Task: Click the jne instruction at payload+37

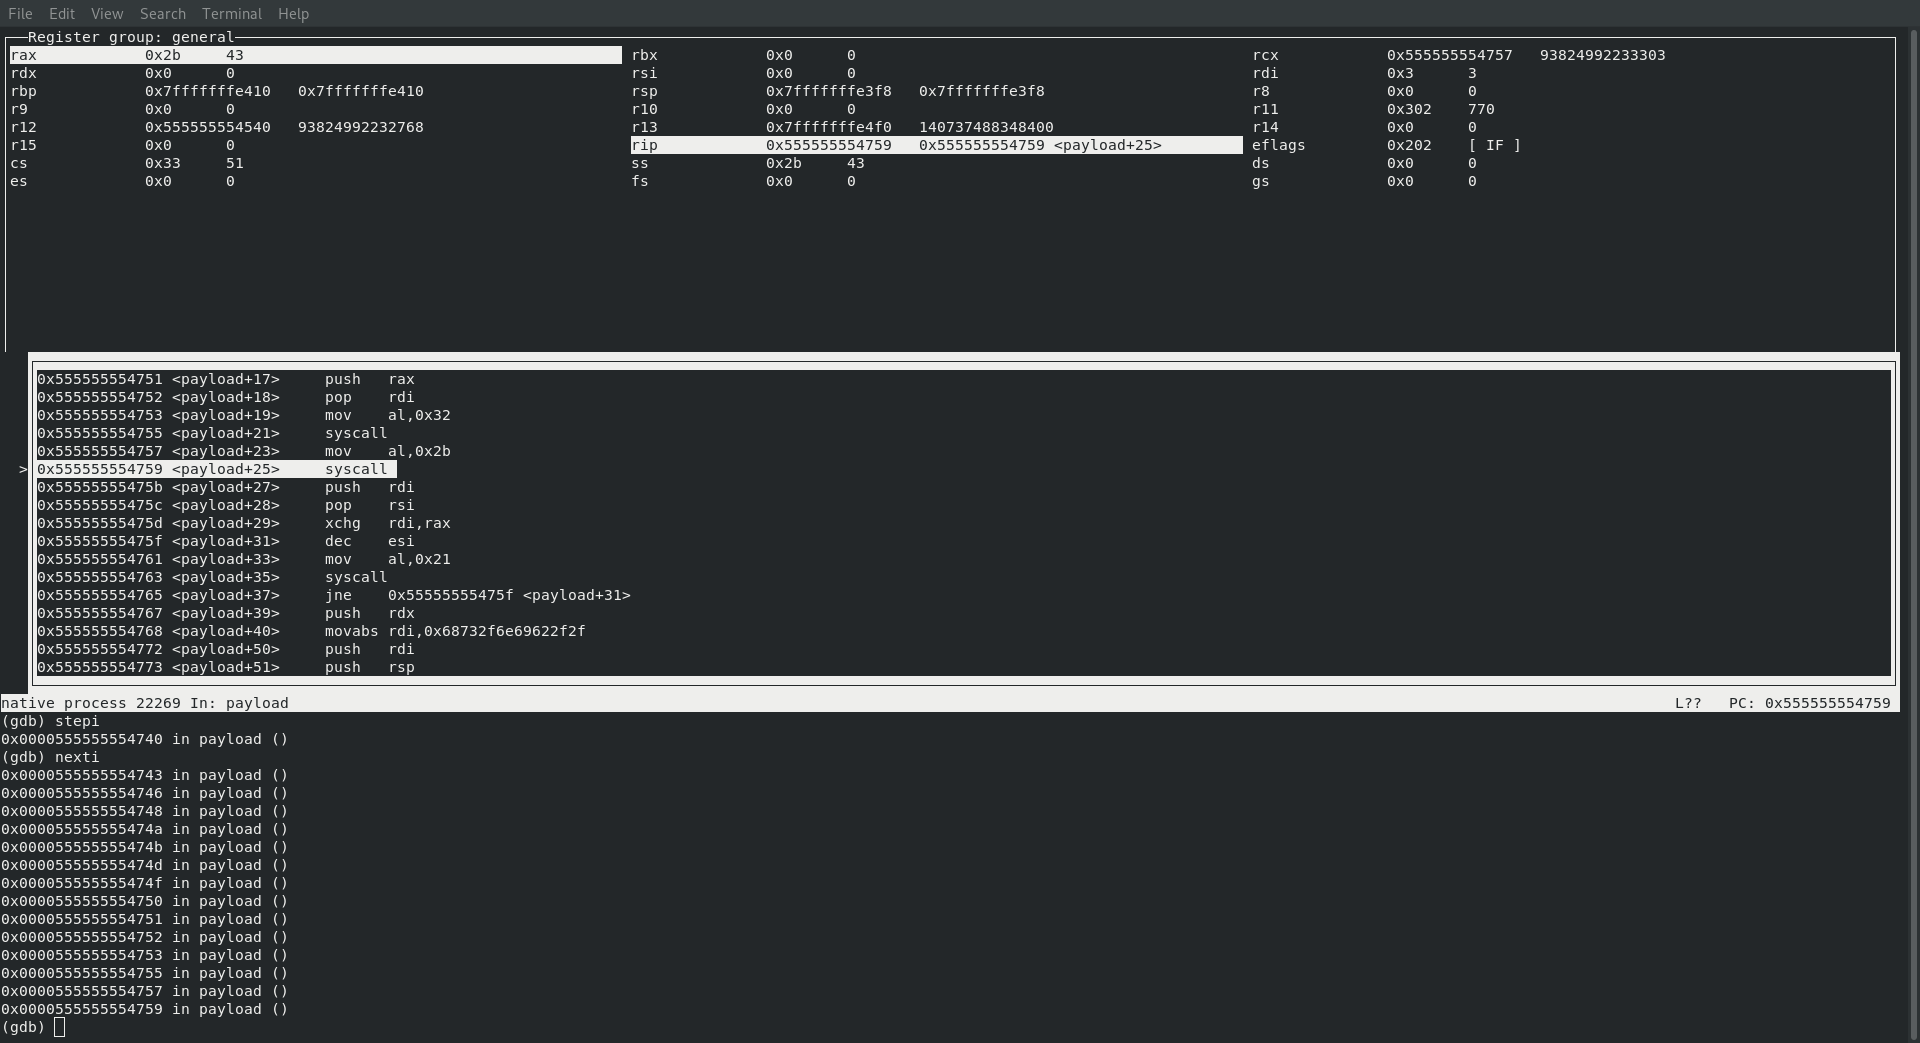Action: (x=340, y=595)
